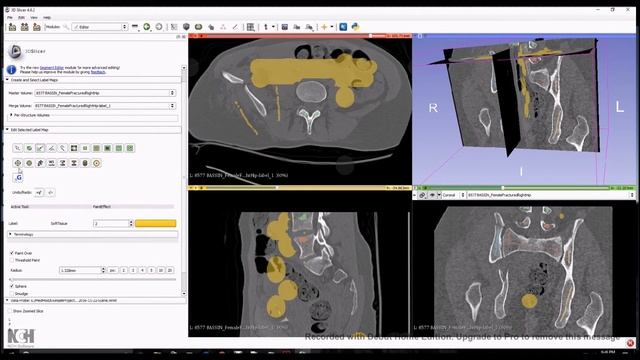640x360 pixels.
Task: Toggle the green slice link icon
Action: [422, 195]
